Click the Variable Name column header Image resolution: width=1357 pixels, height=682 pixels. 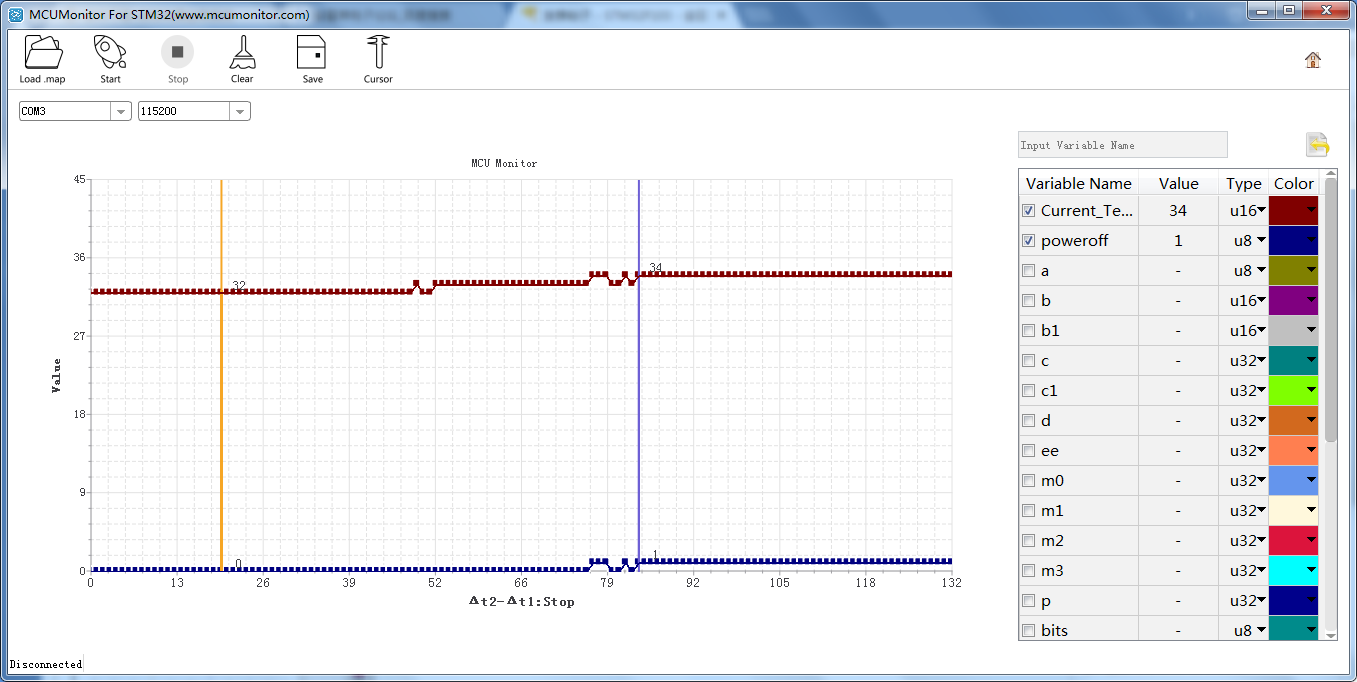(1078, 183)
